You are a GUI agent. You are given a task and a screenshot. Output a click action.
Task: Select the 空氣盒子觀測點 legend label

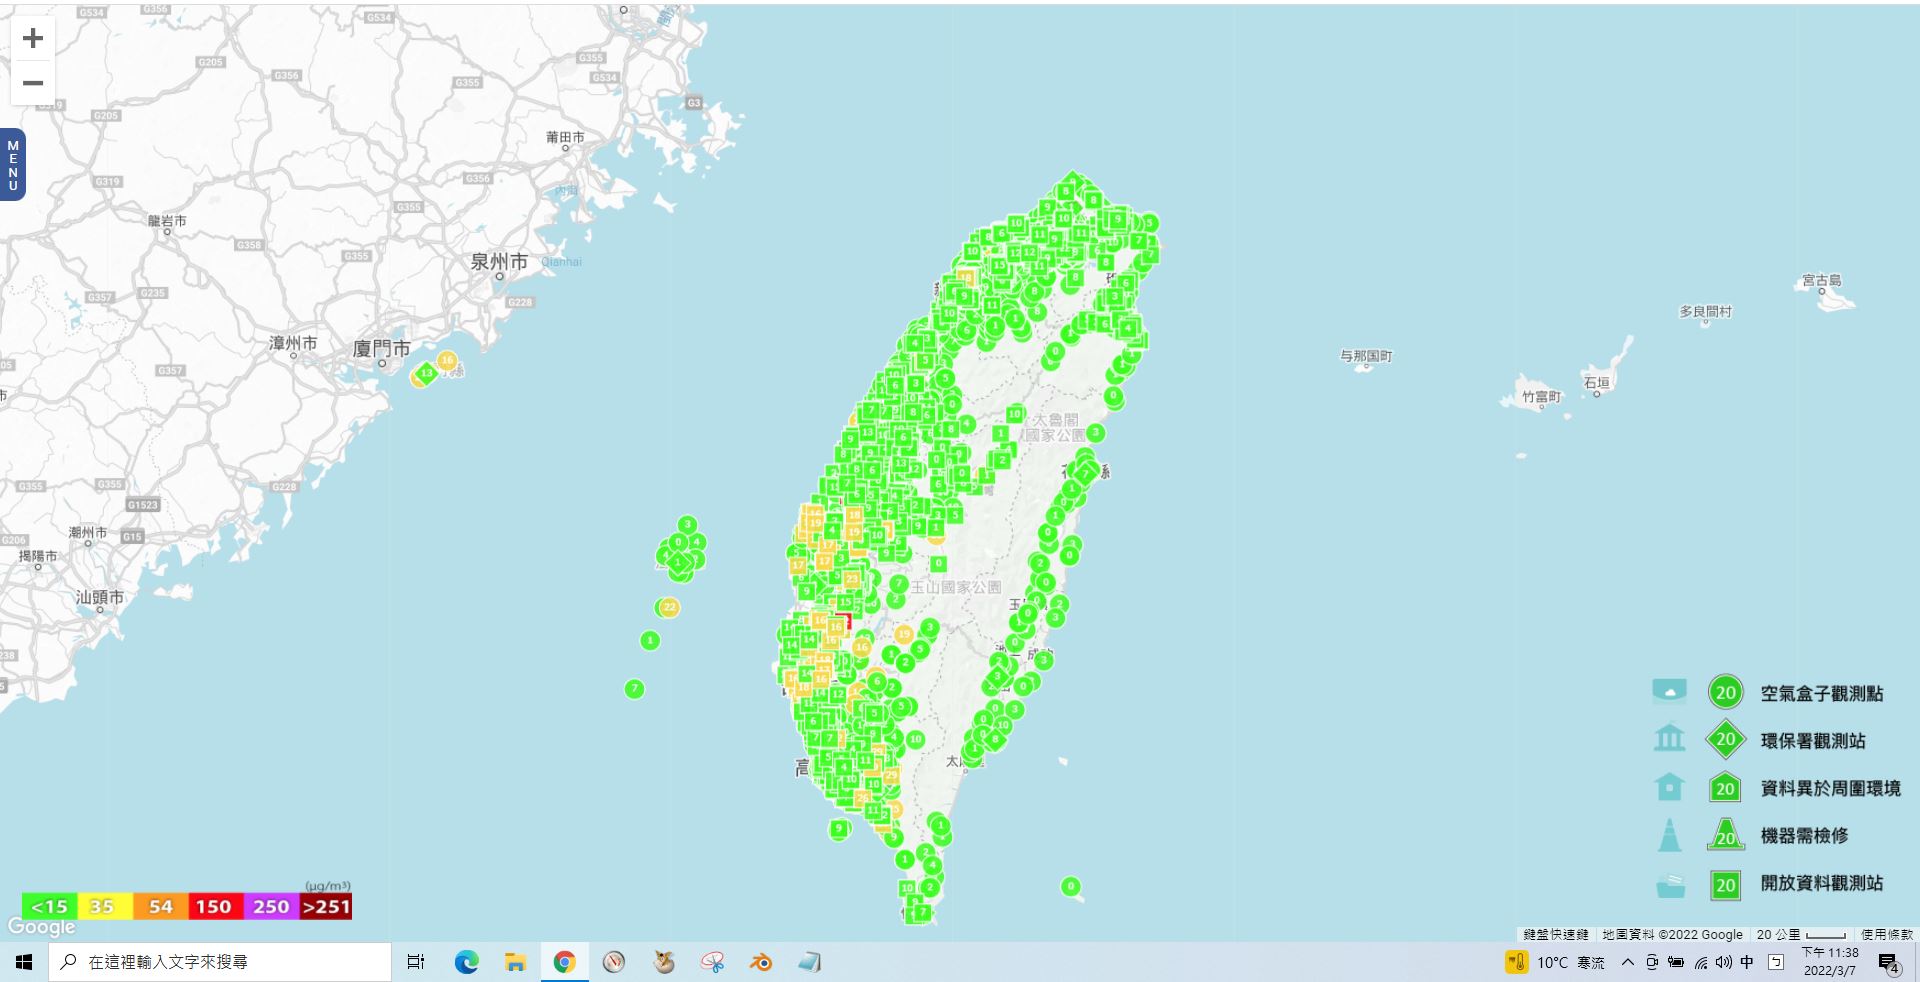[1821, 693]
